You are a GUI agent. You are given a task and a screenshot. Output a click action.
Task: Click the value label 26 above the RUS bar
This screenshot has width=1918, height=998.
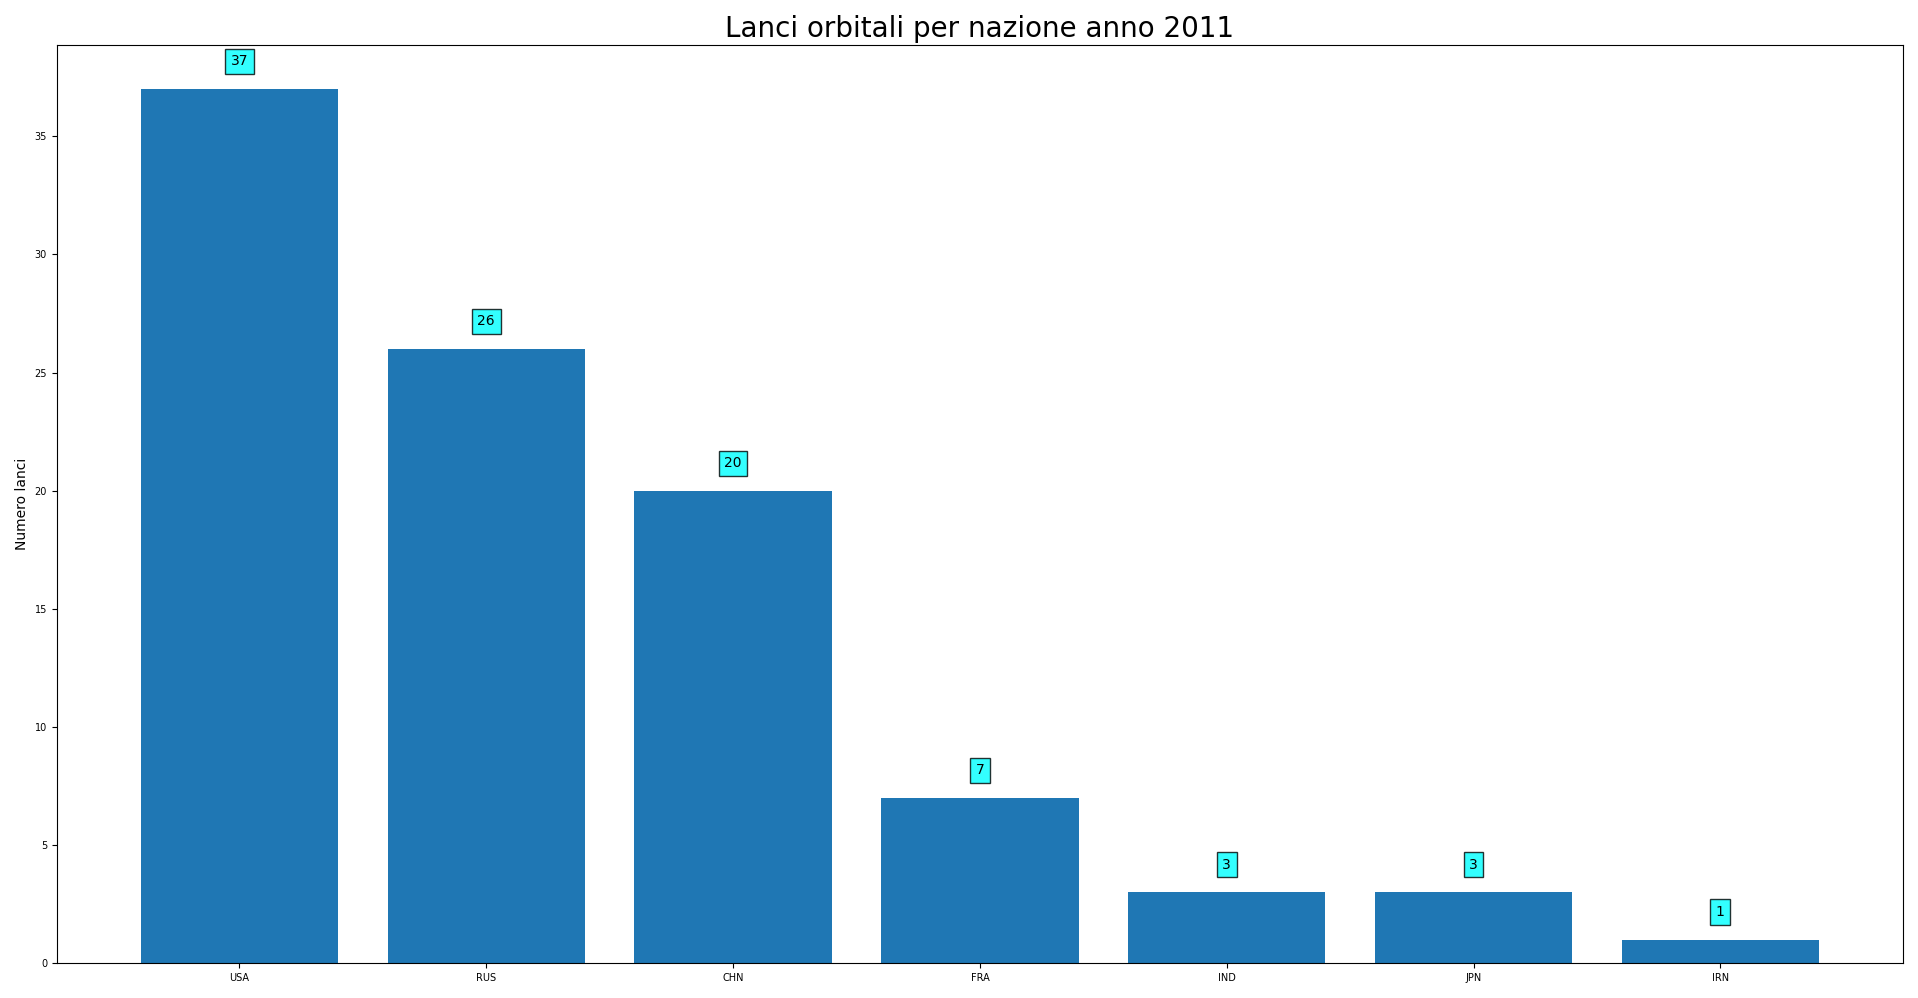click(486, 321)
